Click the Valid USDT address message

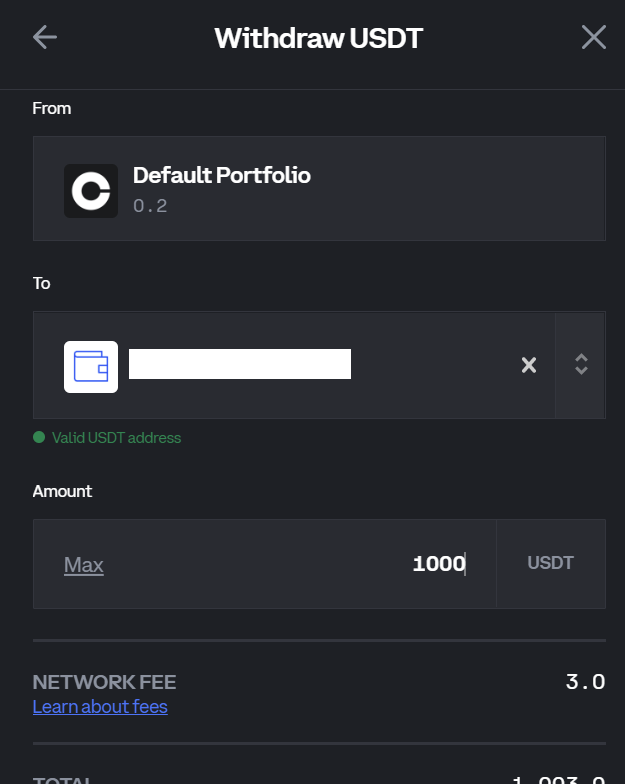[x=116, y=438]
